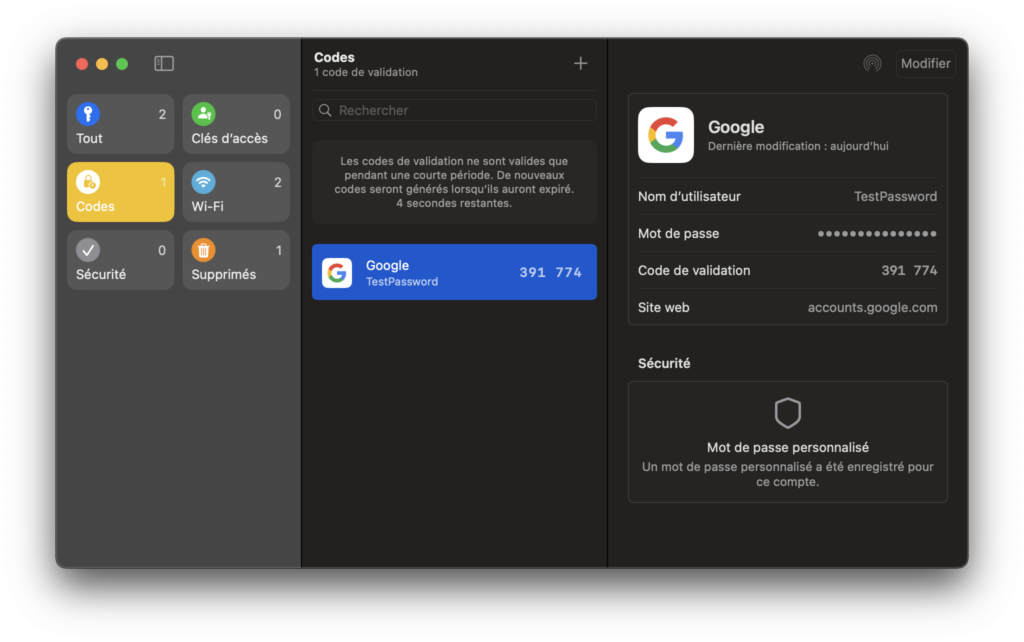The height and width of the screenshot is (642, 1024).
Task: Click the AirDrop share icon
Action: point(872,63)
